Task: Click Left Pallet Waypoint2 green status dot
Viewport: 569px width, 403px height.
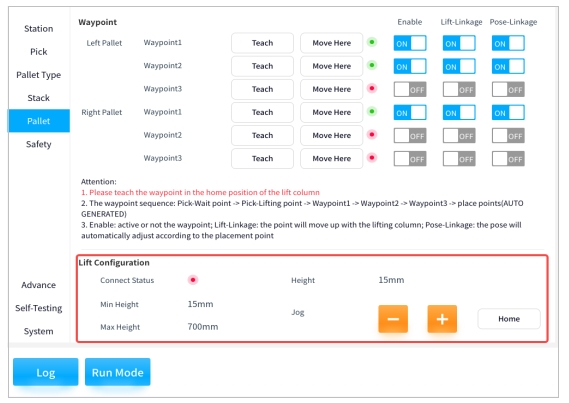Action: 372,65
